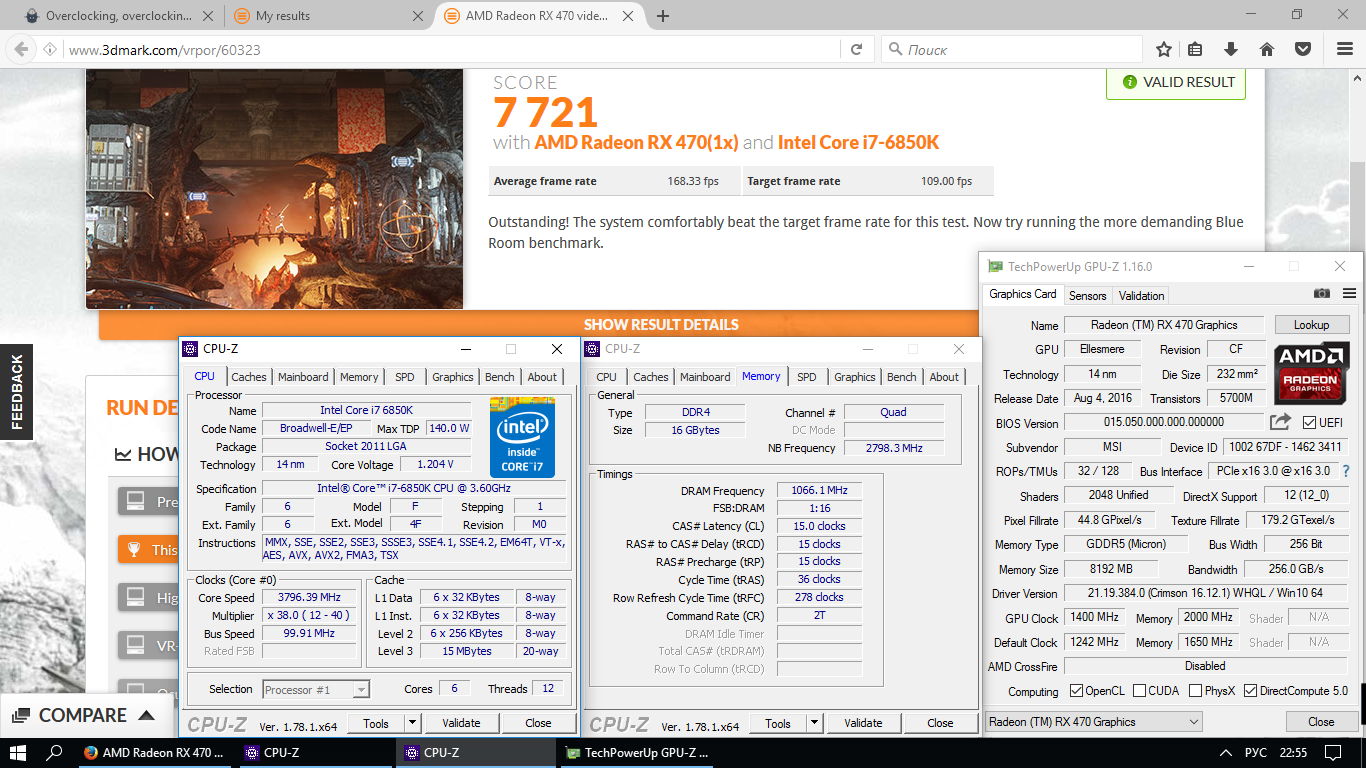Click the site info icon in address bar
Image resolution: width=1366 pixels, height=768 pixels.
pyautogui.click(x=50, y=49)
